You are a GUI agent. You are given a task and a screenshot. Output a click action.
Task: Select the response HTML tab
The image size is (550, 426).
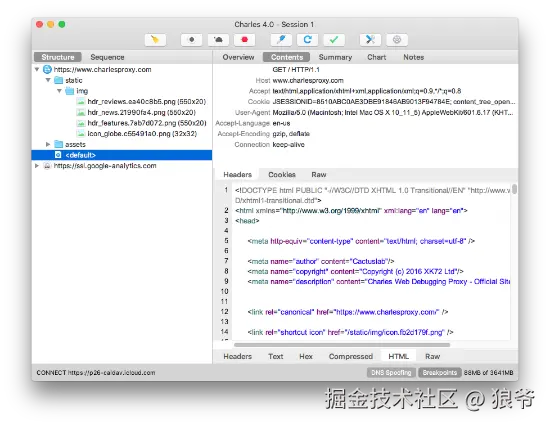[x=398, y=356]
